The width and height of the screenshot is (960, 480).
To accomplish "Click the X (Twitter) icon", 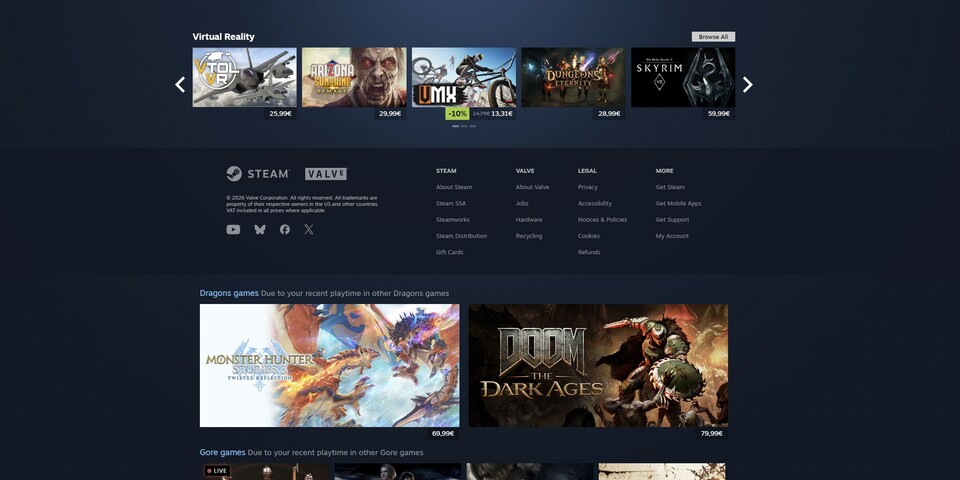I will click(309, 229).
